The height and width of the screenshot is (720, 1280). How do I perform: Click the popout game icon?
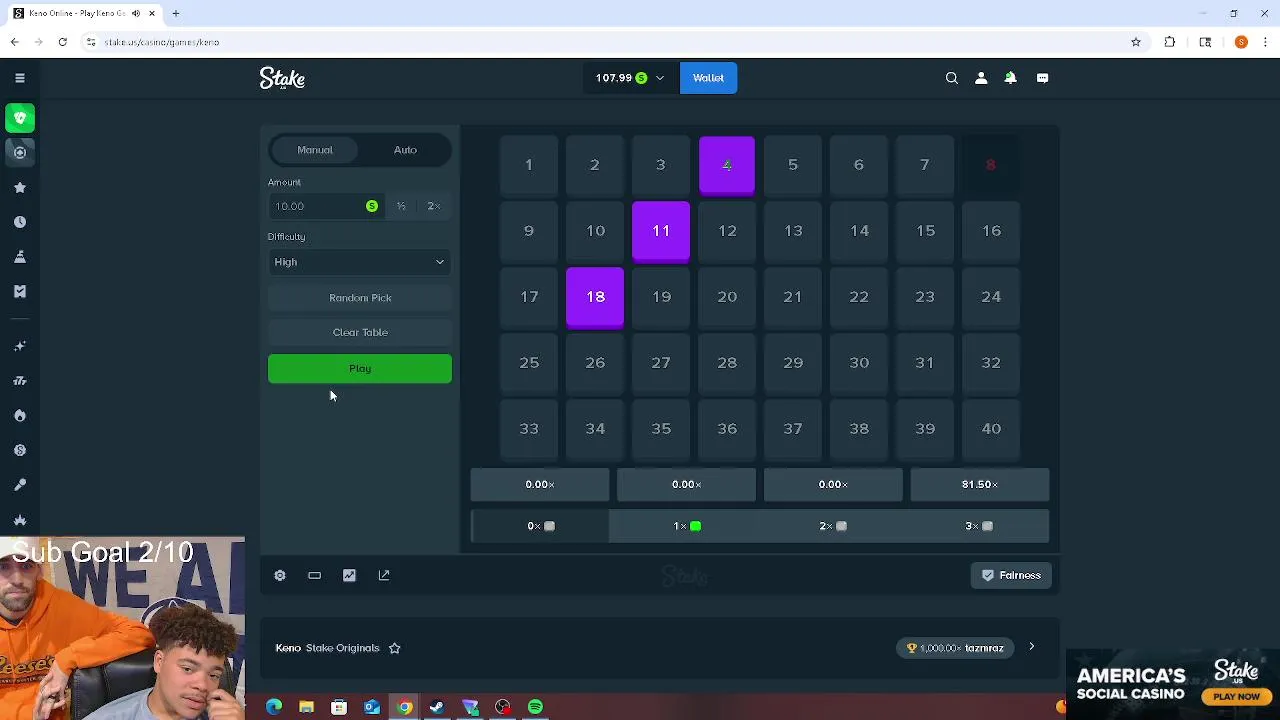[x=384, y=575]
